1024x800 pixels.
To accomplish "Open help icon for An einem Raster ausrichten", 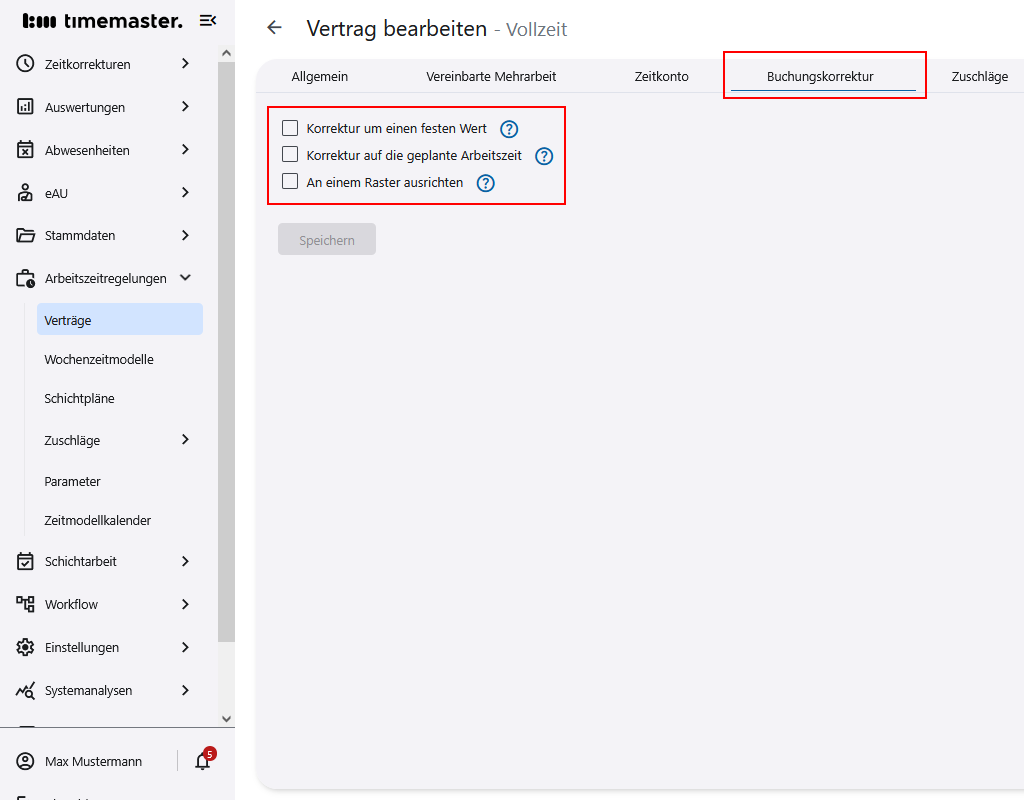I will [486, 183].
